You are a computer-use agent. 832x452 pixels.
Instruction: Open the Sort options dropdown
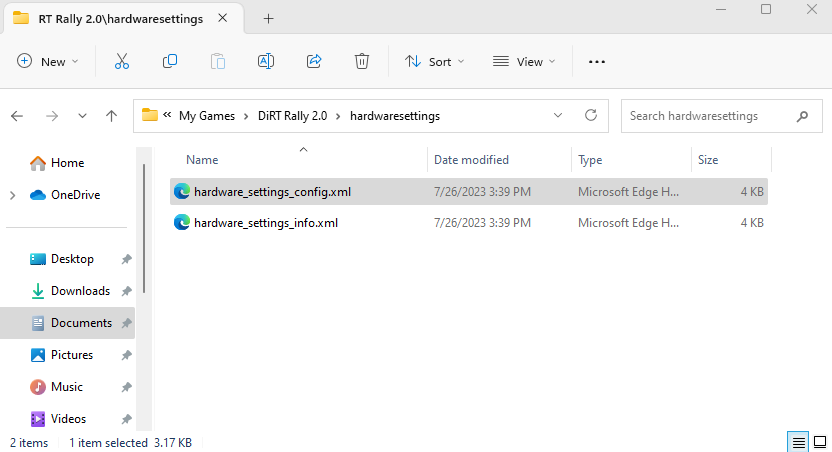pyautogui.click(x=434, y=61)
